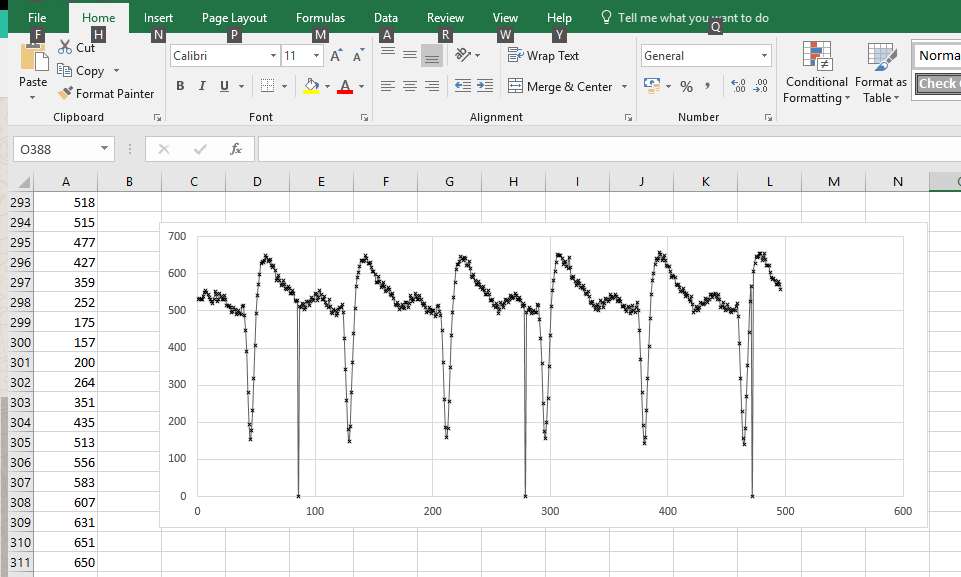Open the Data ribbon tab
This screenshot has width=961, height=577.
pos(385,17)
